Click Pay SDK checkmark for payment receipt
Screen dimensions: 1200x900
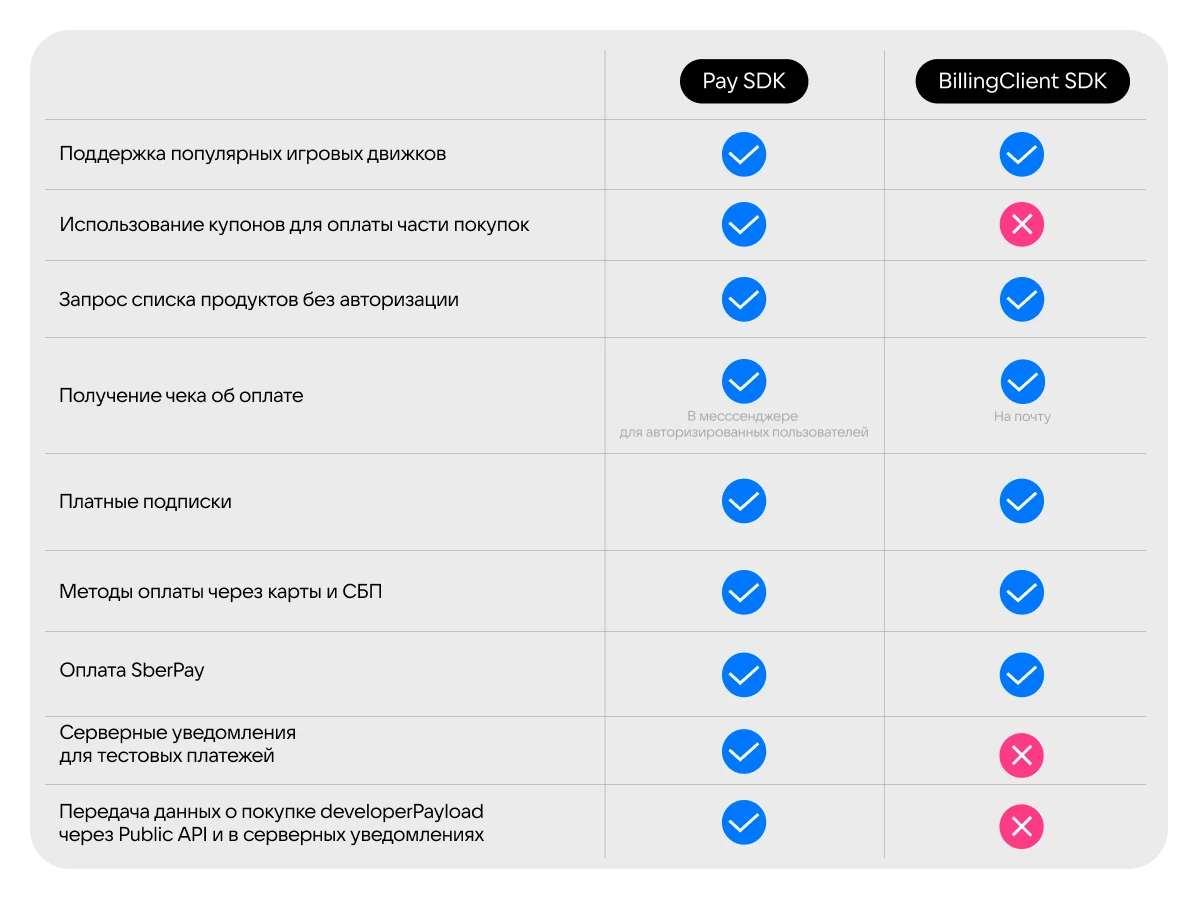[x=744, y=381]
